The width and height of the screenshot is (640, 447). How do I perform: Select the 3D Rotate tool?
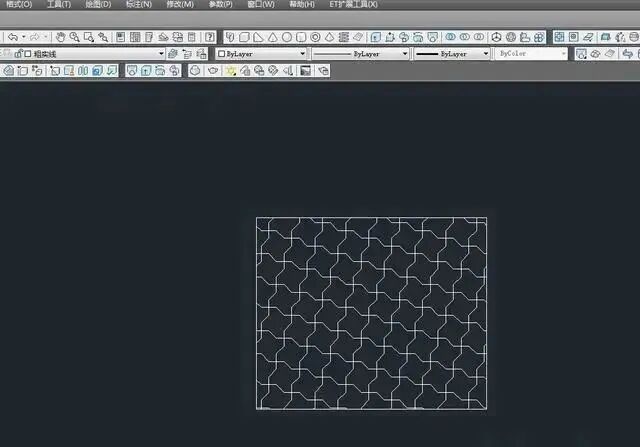point(511,37)
